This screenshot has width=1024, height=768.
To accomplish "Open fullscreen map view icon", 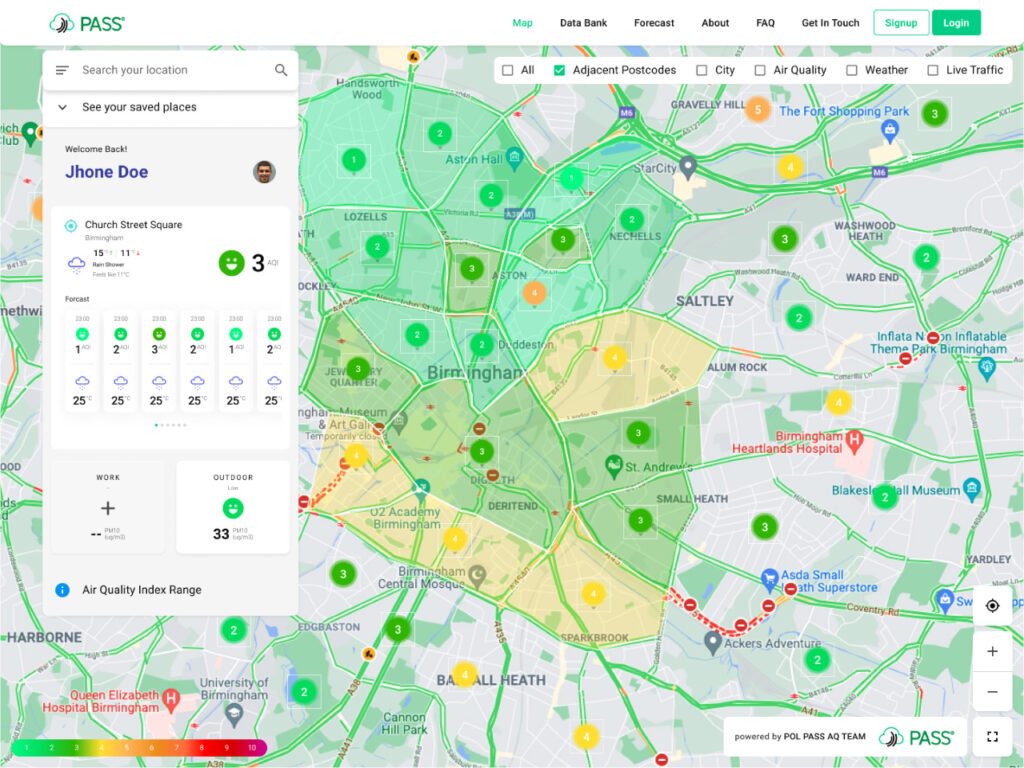I will click(x=992, y=736).
